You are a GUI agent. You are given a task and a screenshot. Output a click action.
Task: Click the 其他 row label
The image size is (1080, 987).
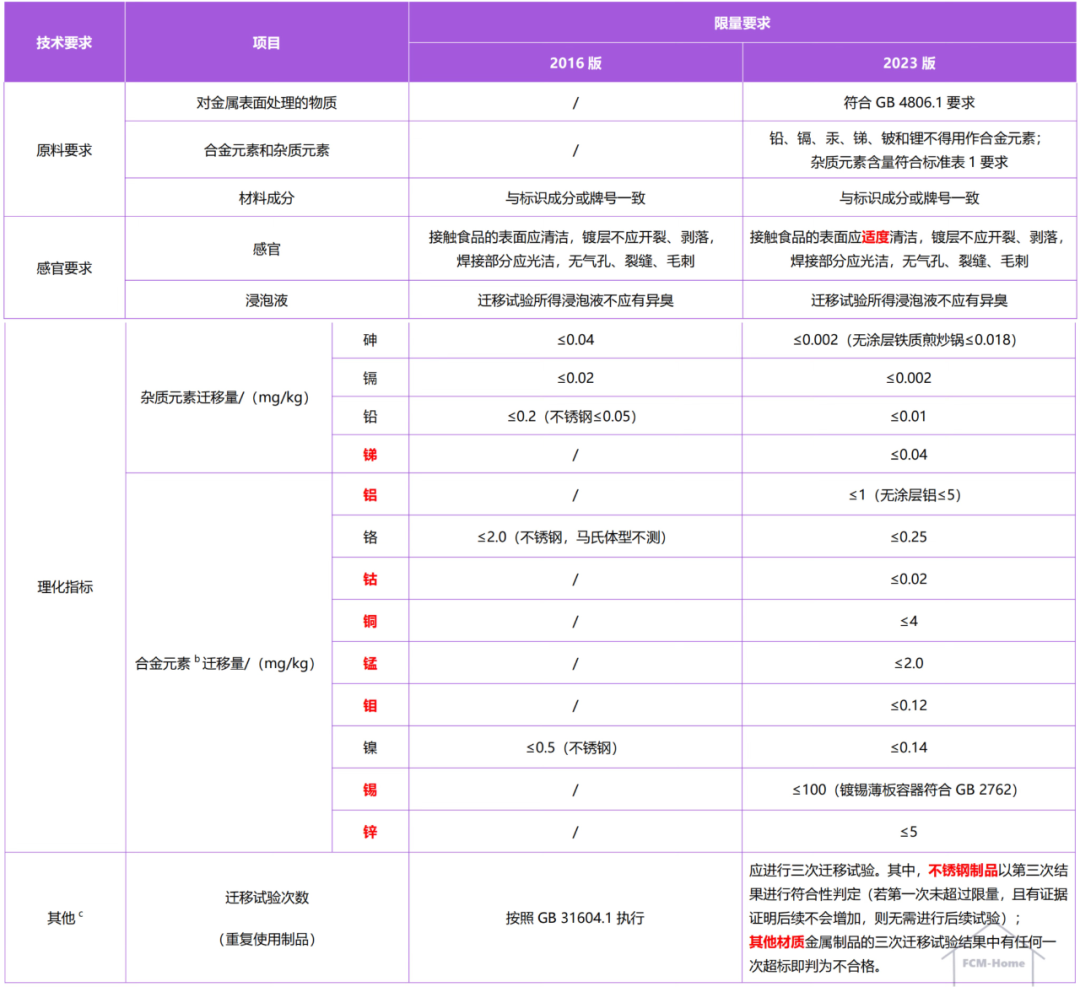[x=63, y=915]
